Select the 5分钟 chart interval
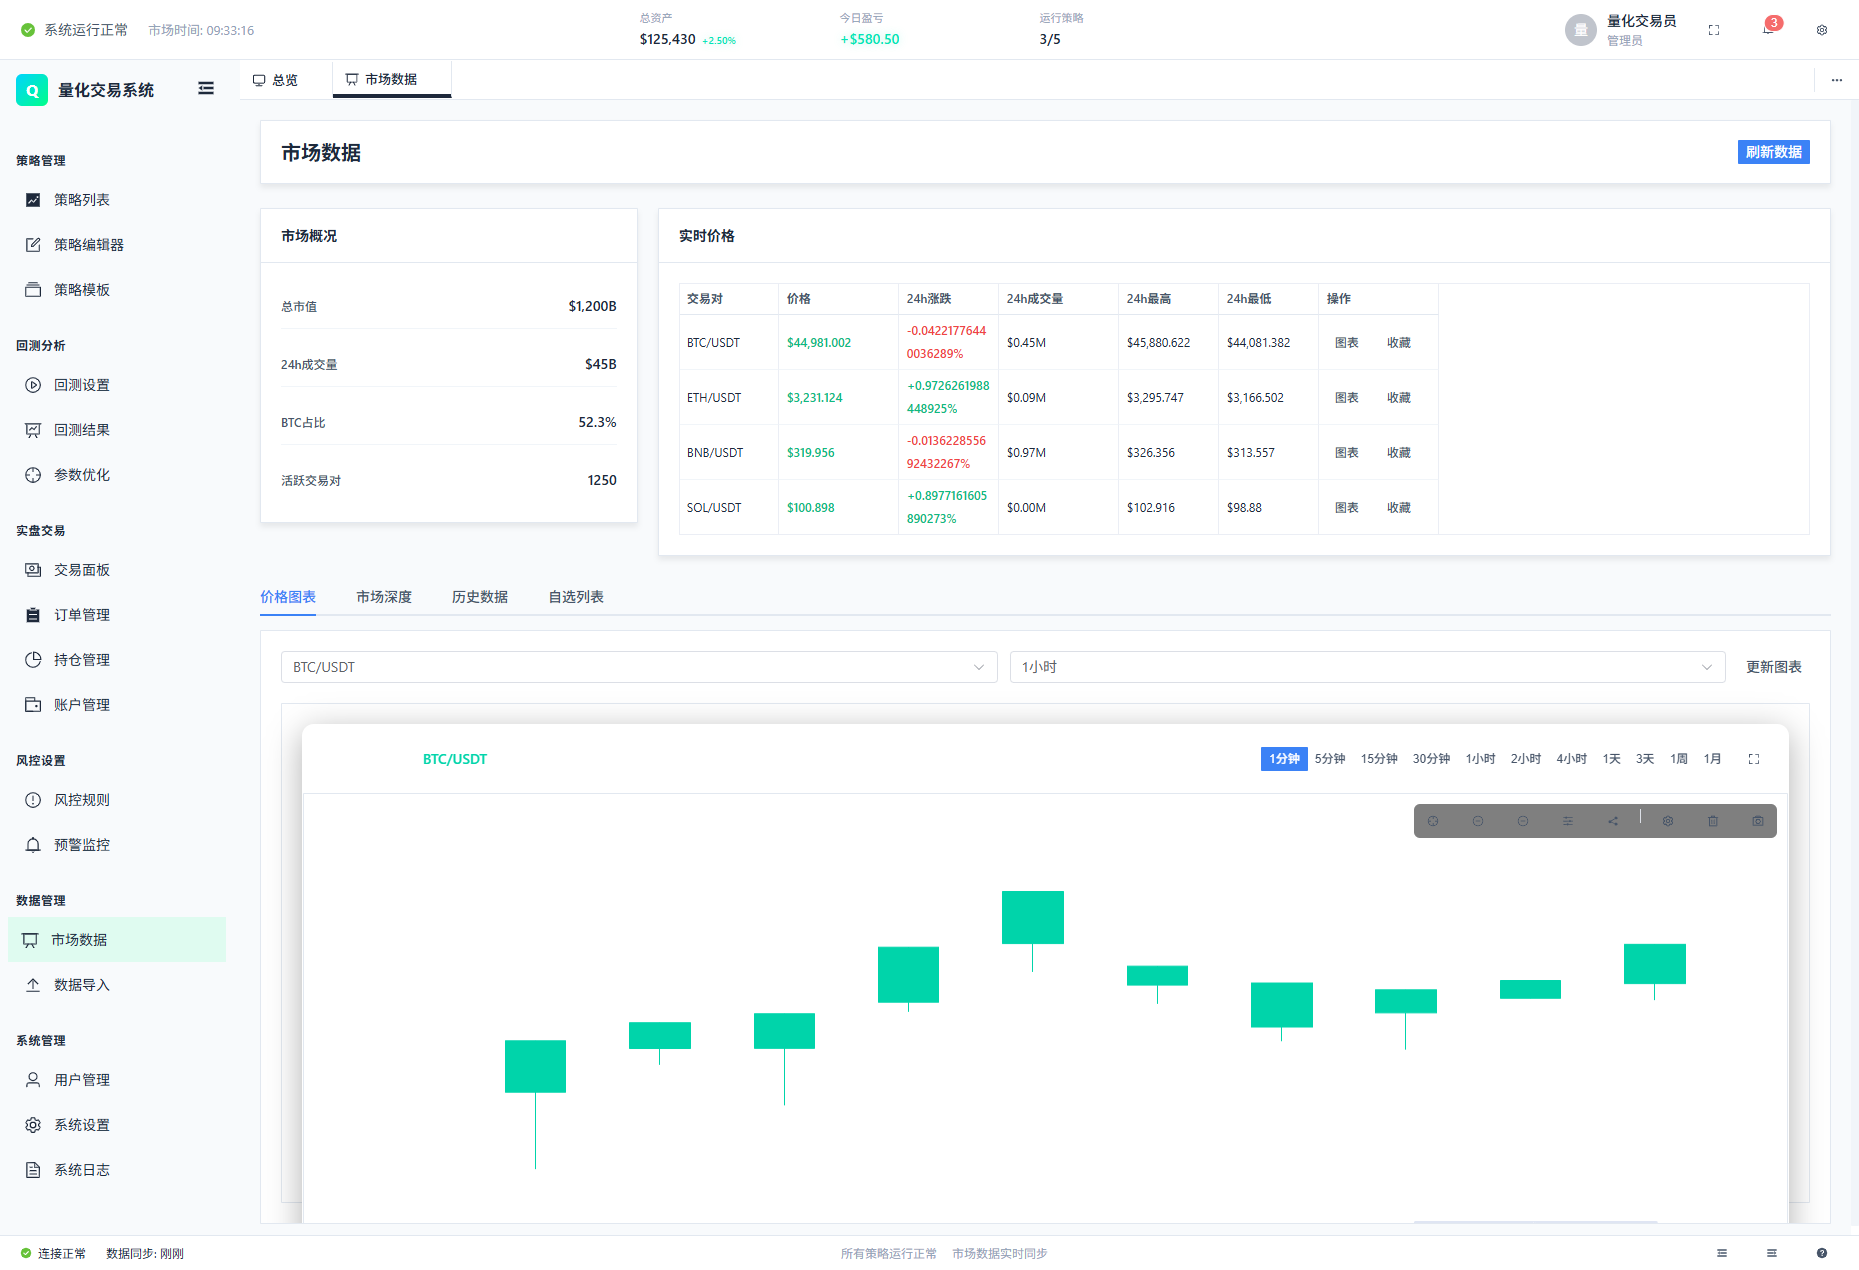This screenshot has width=1859, height=1270. (x=1330, y=759)
